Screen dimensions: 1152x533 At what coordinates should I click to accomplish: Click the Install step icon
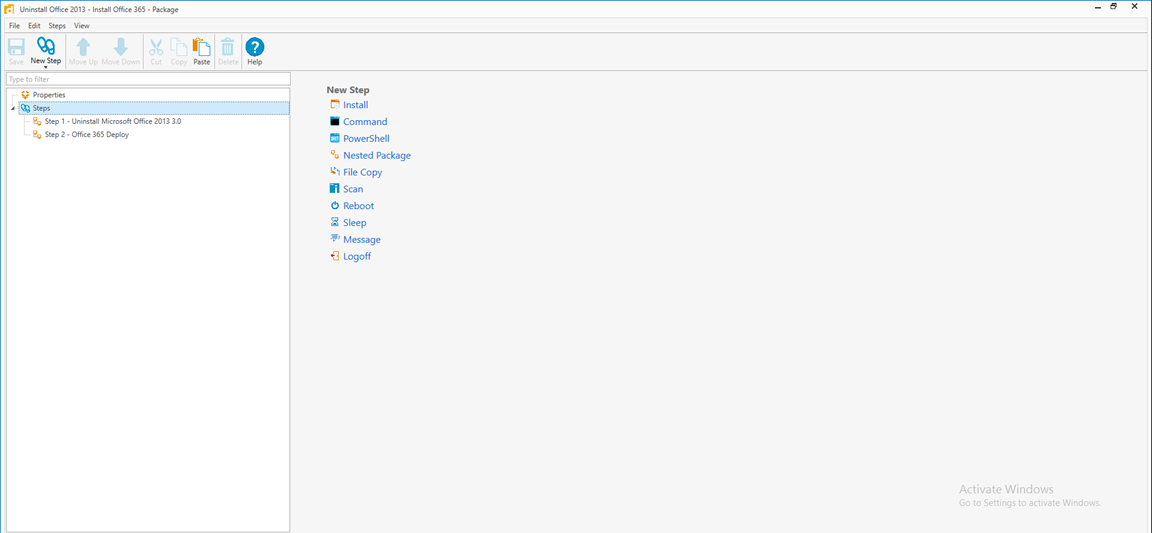click(x=335, y=105)
